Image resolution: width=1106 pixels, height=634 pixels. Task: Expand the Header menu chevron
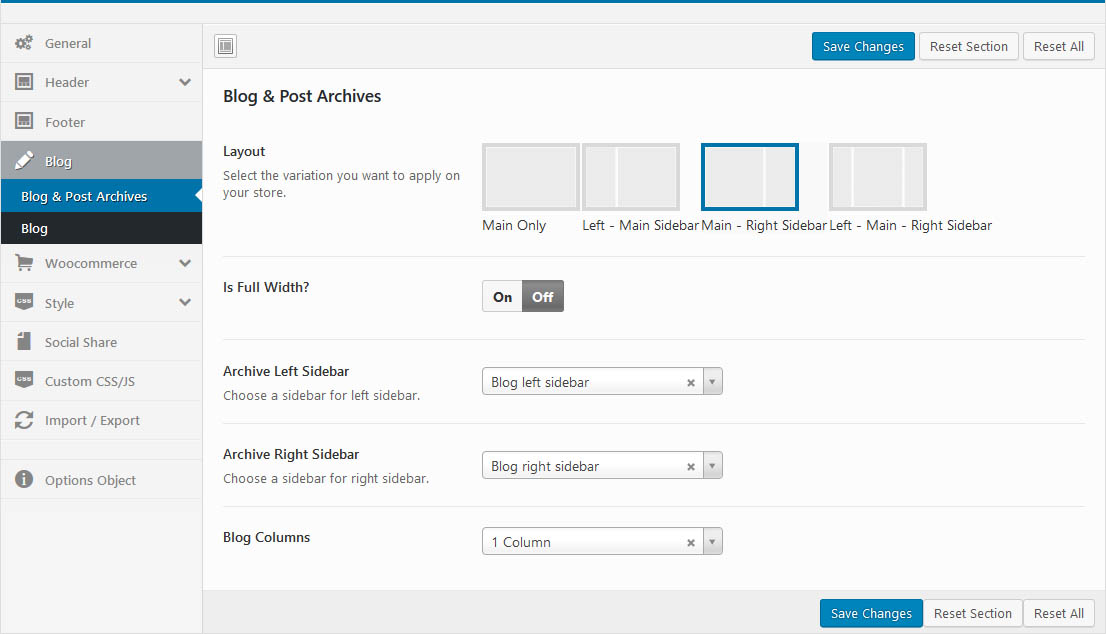(185, 82)
